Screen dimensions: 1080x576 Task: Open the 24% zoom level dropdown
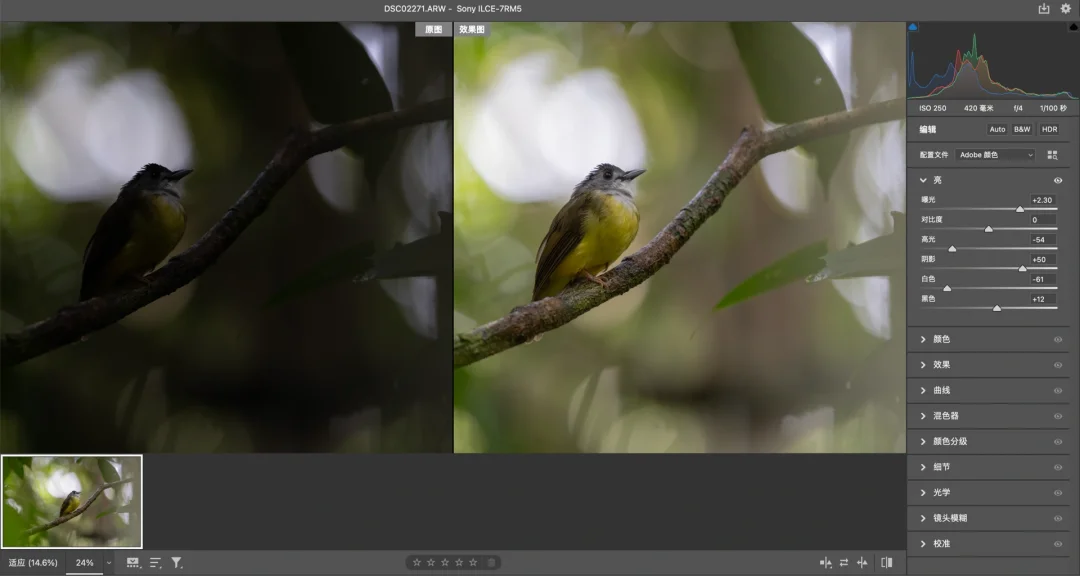pos(108,563)
